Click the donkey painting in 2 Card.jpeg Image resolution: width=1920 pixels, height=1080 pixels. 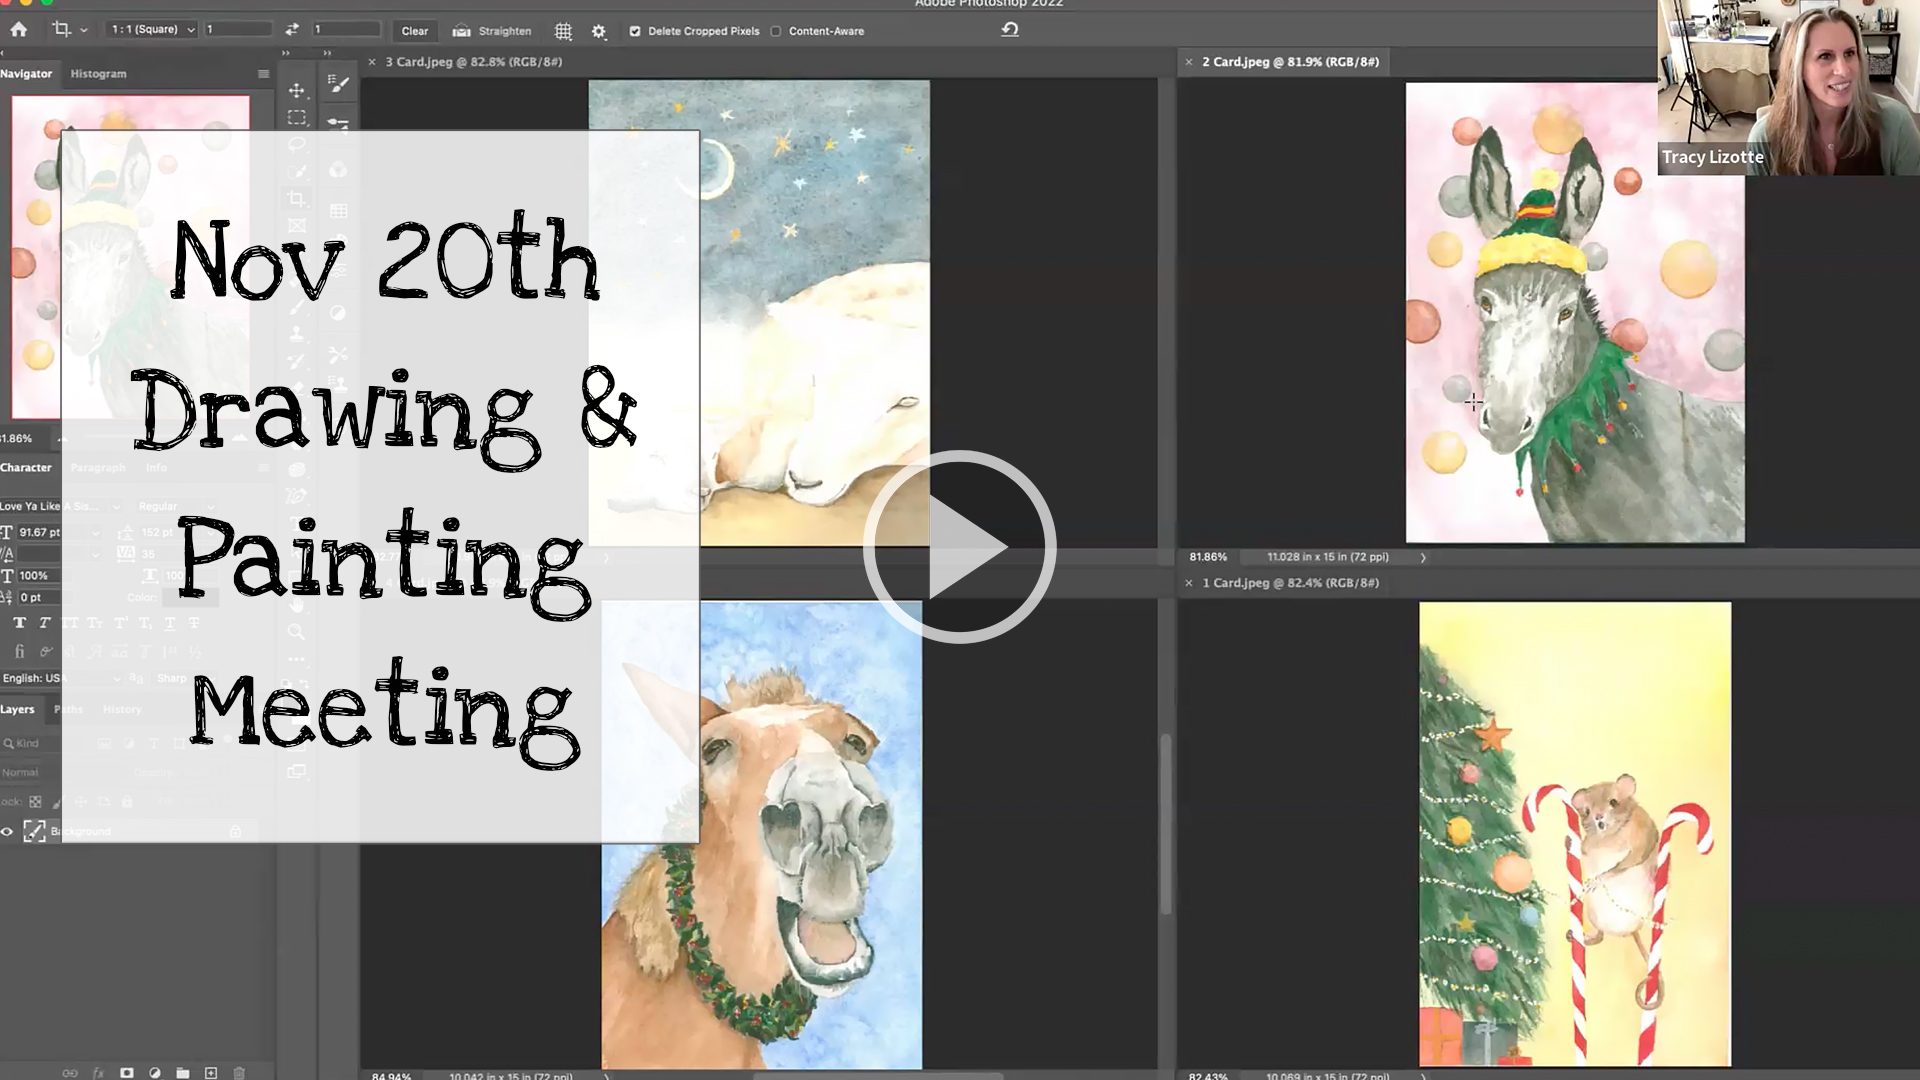(x=1575, y=313)
